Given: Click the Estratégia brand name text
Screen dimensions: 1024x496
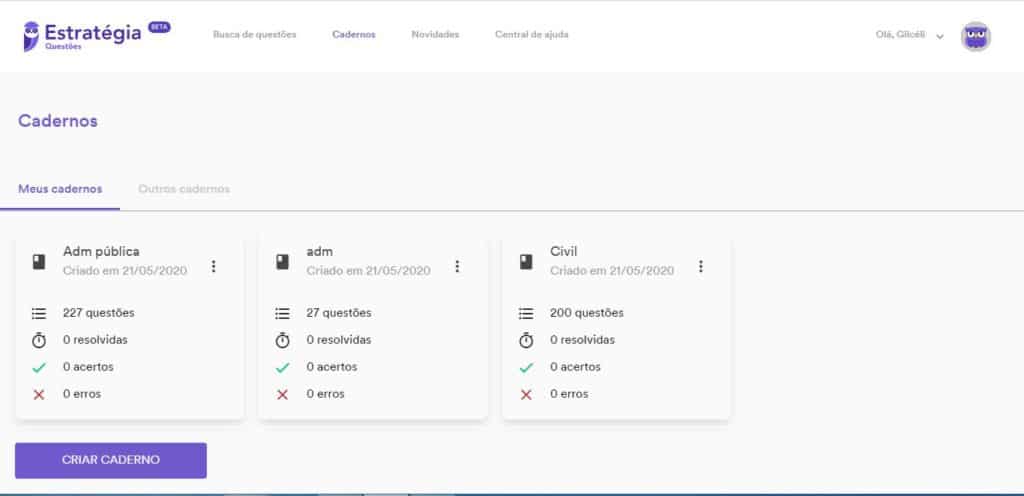Looking at the screenshot, I should (93, 32).
